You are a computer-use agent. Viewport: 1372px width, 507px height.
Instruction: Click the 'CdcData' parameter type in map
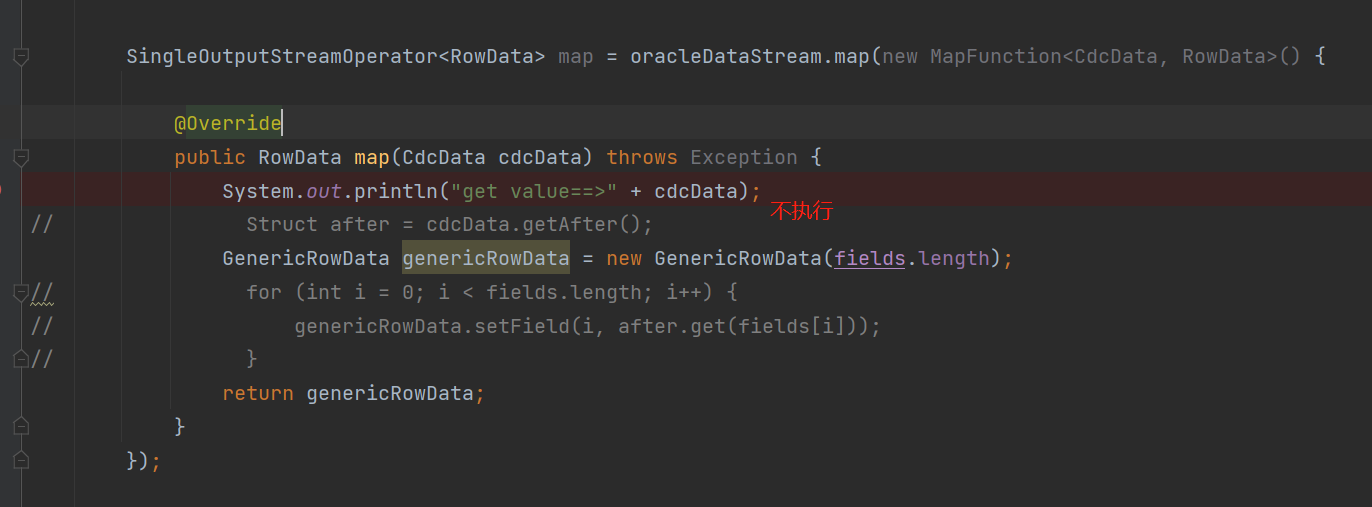pos(443,158)
